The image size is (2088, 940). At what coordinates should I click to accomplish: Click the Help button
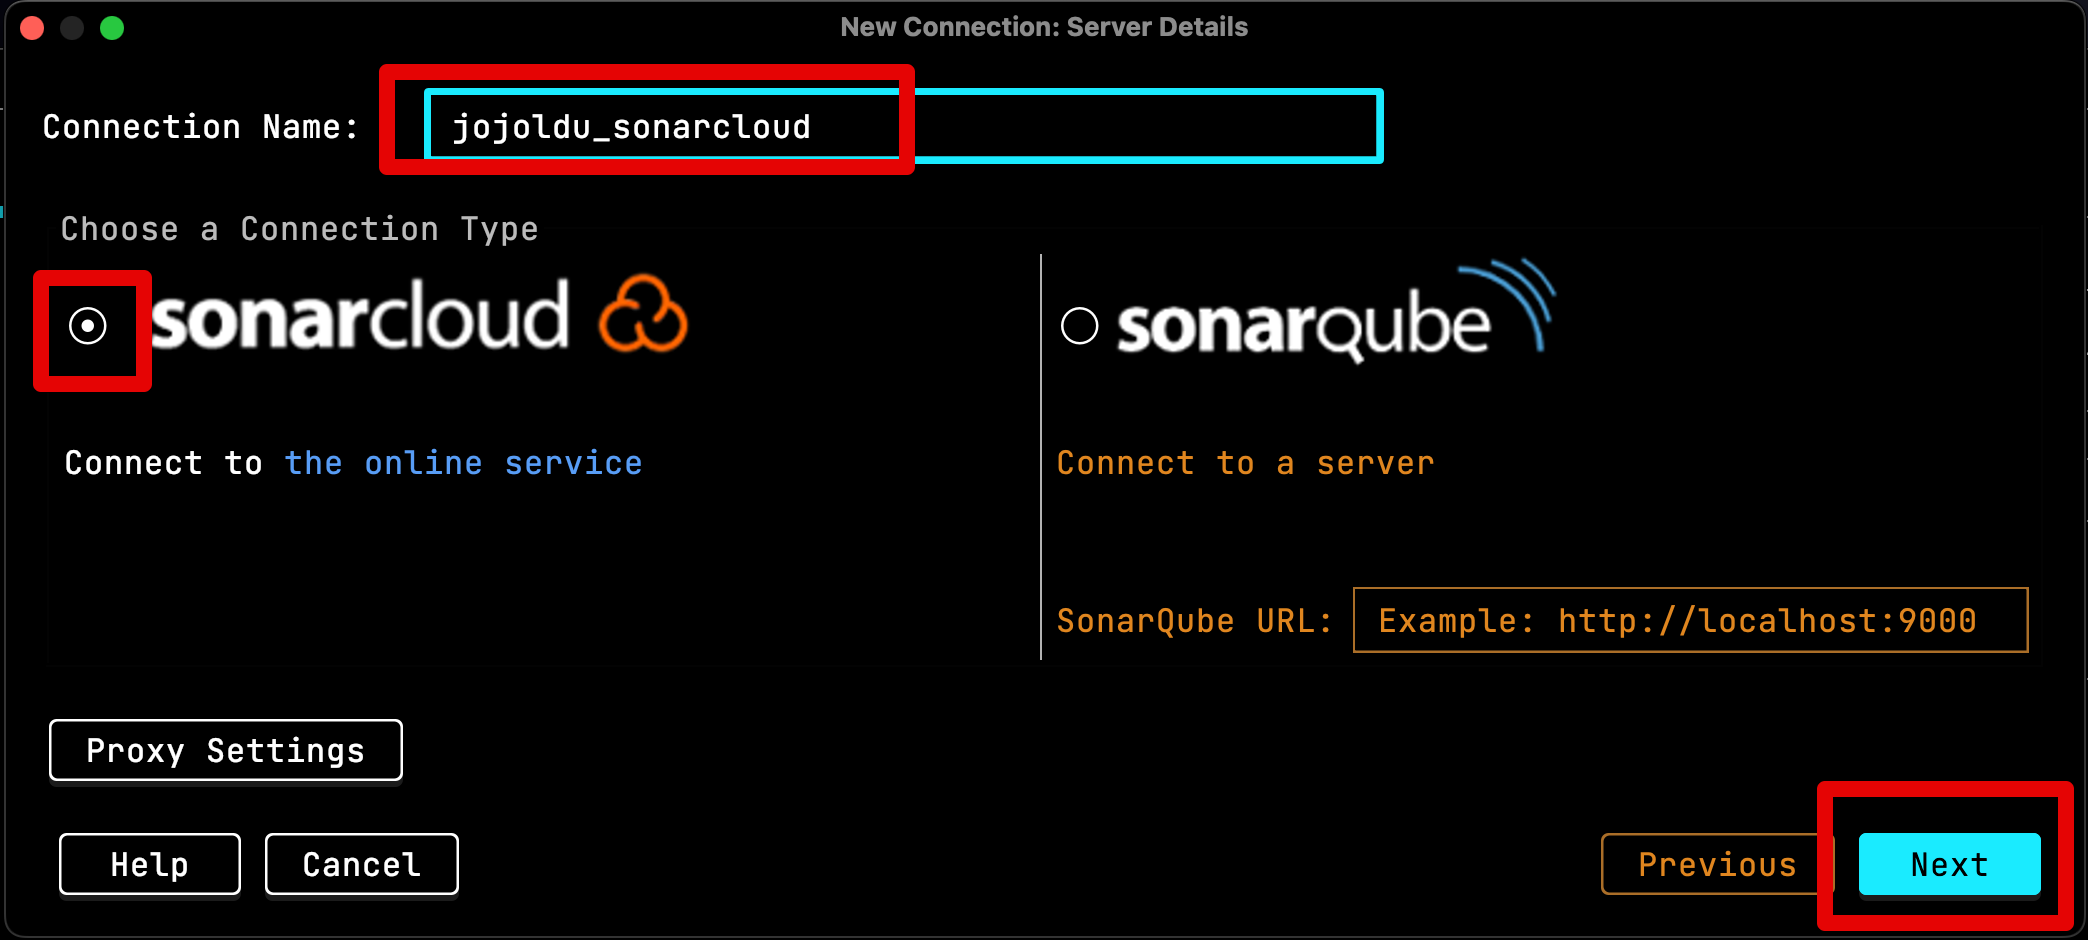149,864
